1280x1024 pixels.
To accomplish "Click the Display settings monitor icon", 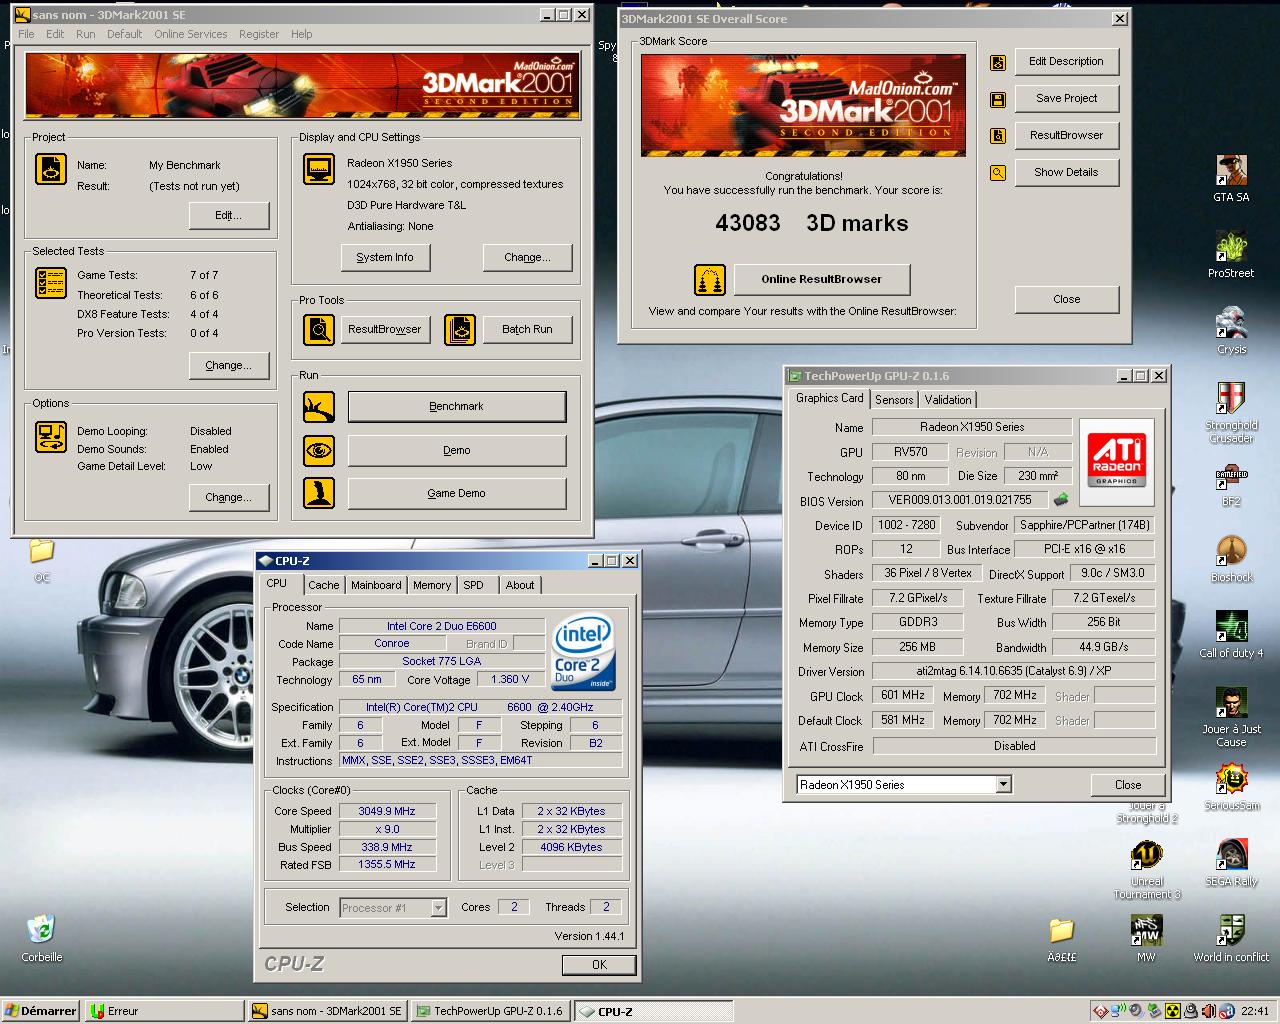I will [x=319, y=169].
